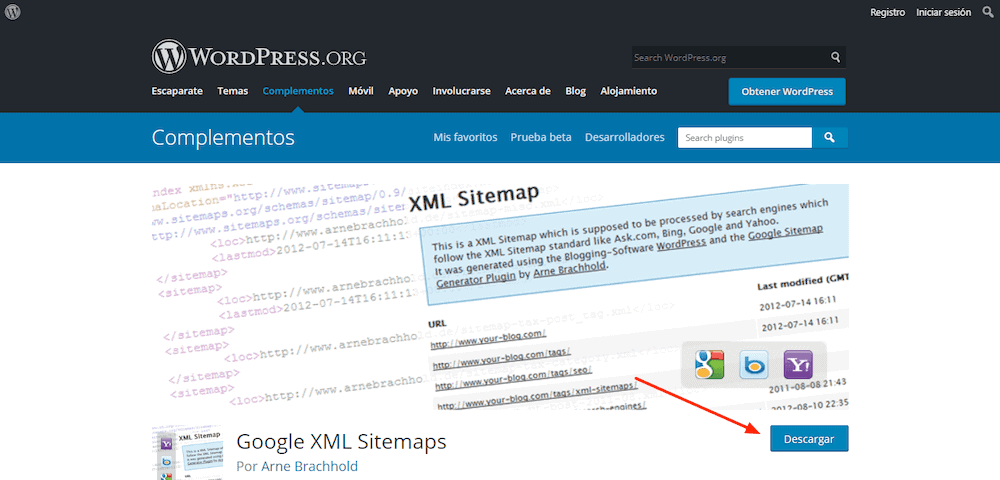Click the Registro link
Screen dimensions: 1000x480
pyautogui.click(x=887, y=12)
